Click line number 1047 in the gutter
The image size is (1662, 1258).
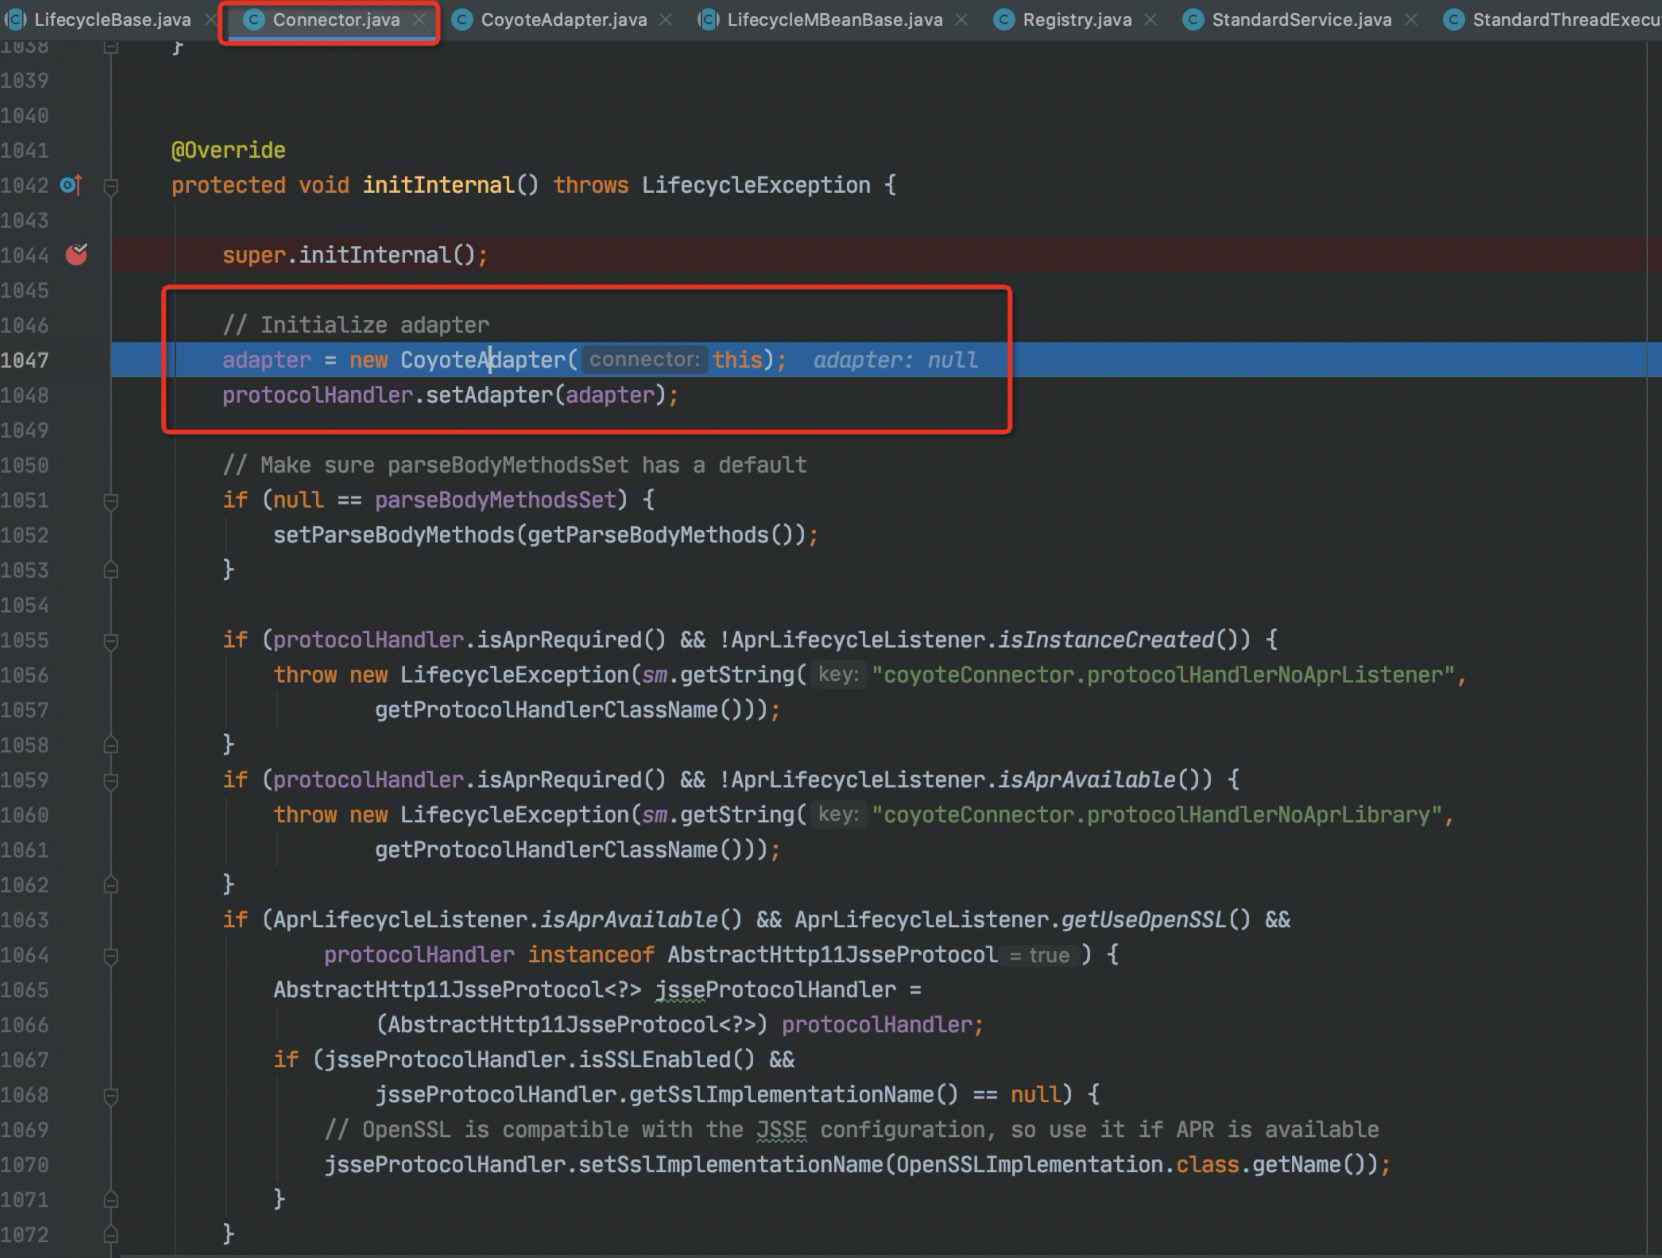tap(25, 360)
